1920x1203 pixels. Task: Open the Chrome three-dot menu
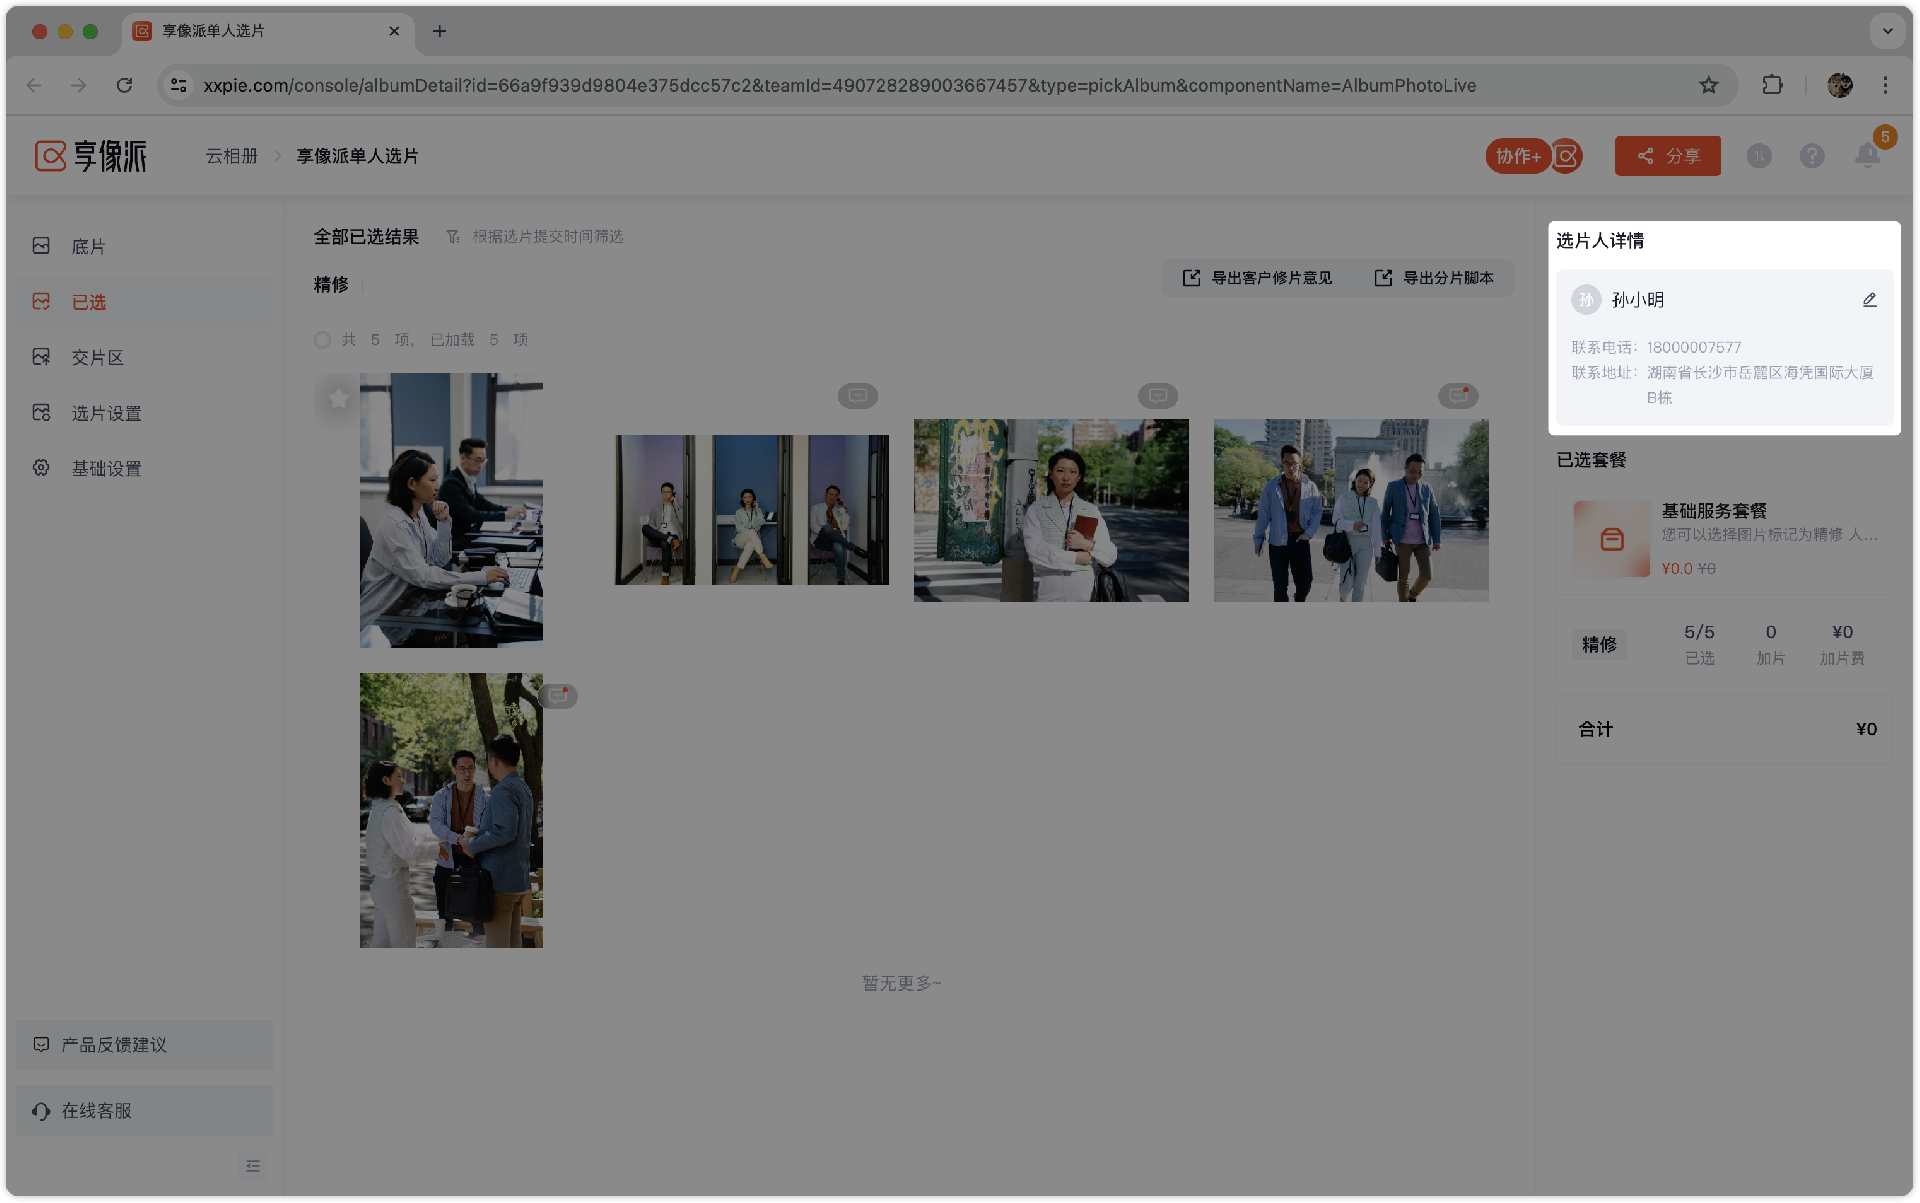tap(1885, 85)
